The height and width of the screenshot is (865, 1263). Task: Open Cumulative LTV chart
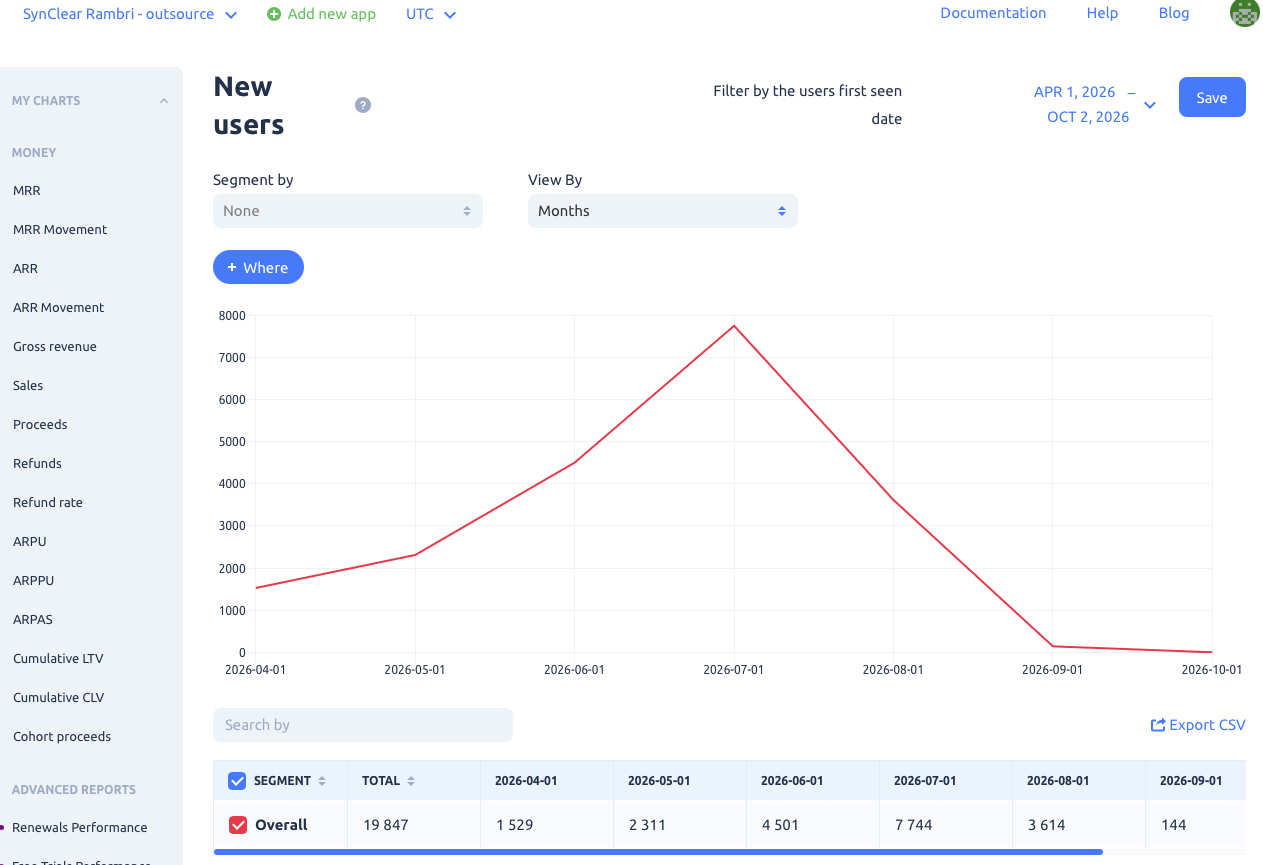click(58, 658)
